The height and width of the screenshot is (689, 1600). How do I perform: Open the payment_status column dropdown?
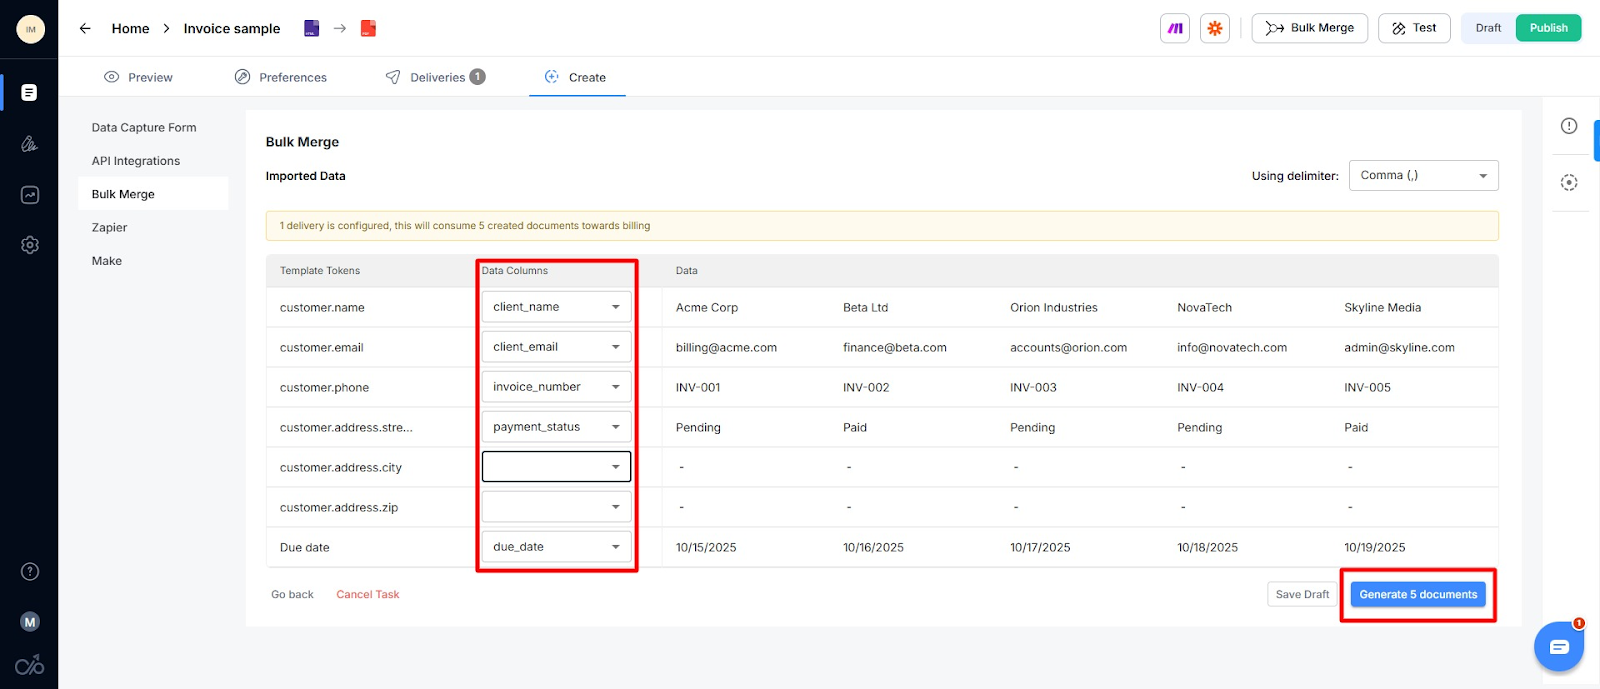pos(556,427)
